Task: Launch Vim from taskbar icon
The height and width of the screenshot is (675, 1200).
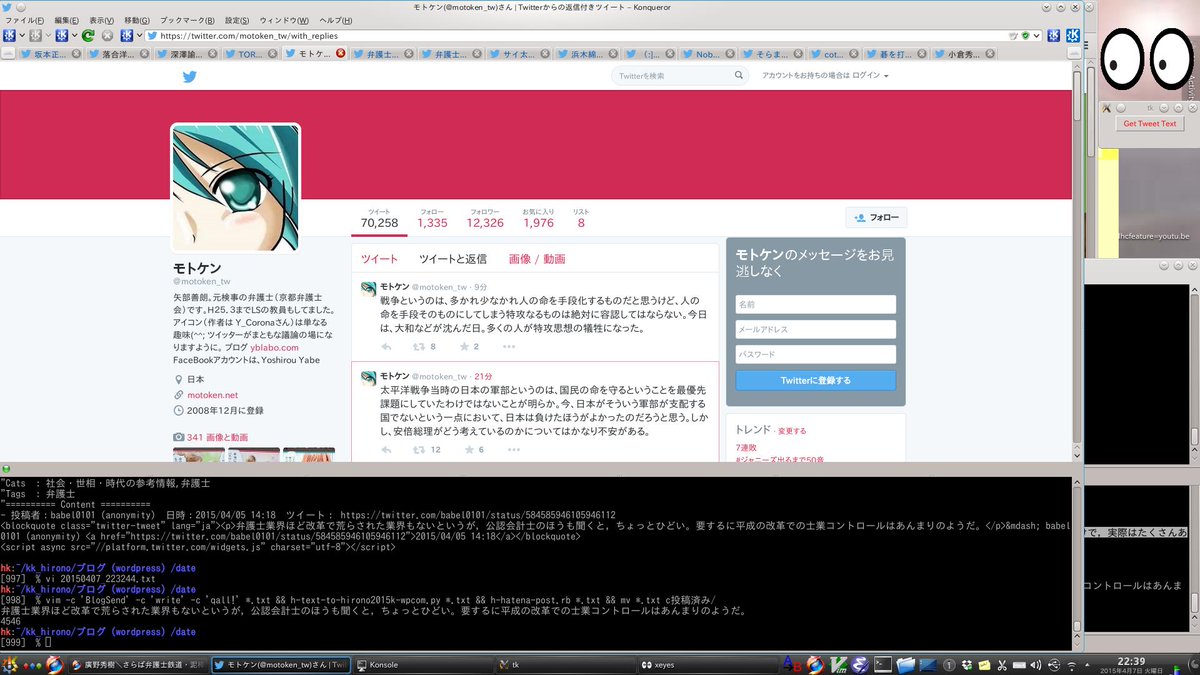Action: 839,664
